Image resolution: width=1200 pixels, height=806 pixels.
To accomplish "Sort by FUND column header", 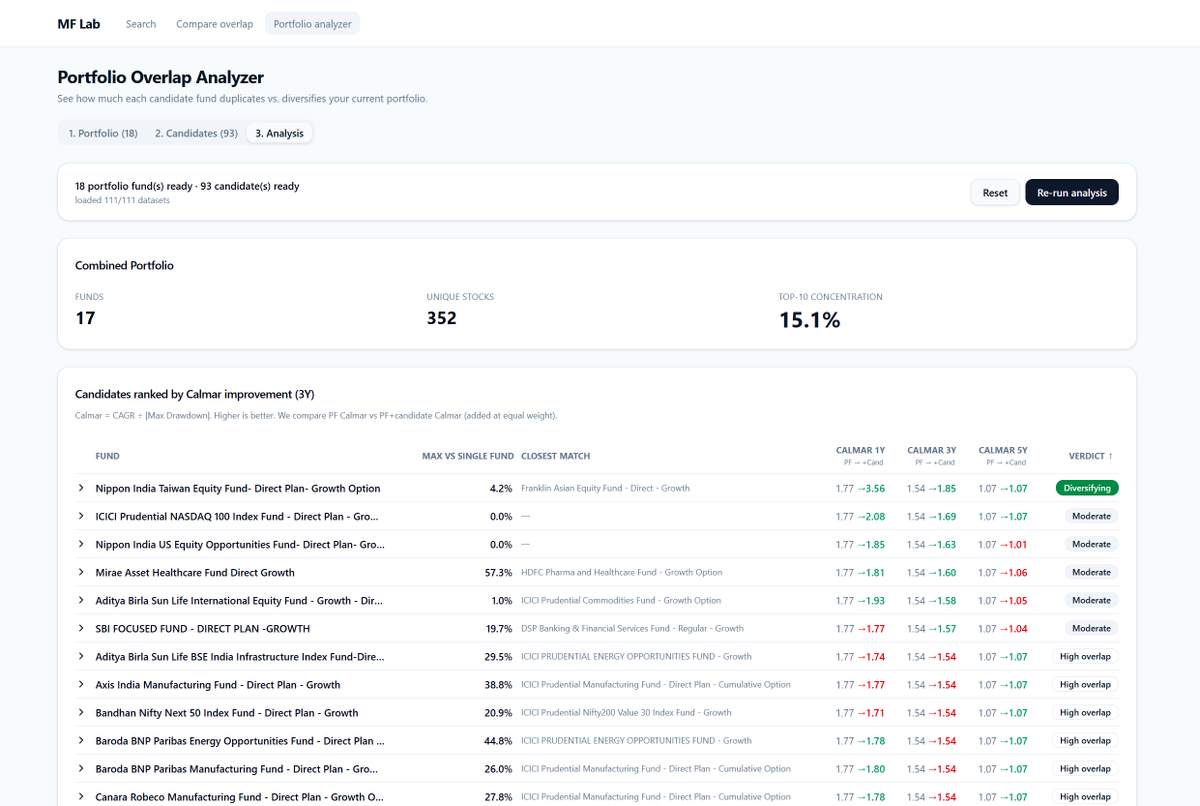I will [107, 456].
